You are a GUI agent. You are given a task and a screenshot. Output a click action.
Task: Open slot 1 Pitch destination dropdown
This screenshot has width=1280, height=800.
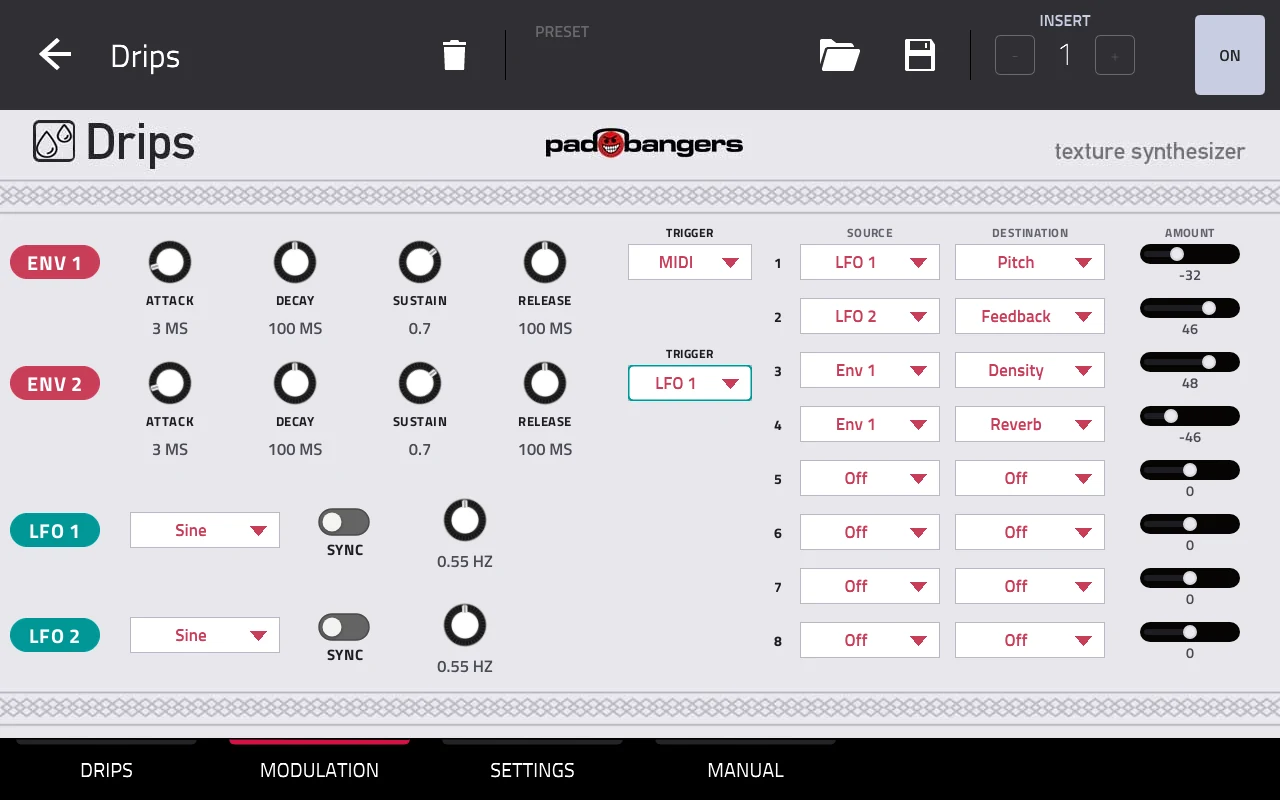point(1030,262)
